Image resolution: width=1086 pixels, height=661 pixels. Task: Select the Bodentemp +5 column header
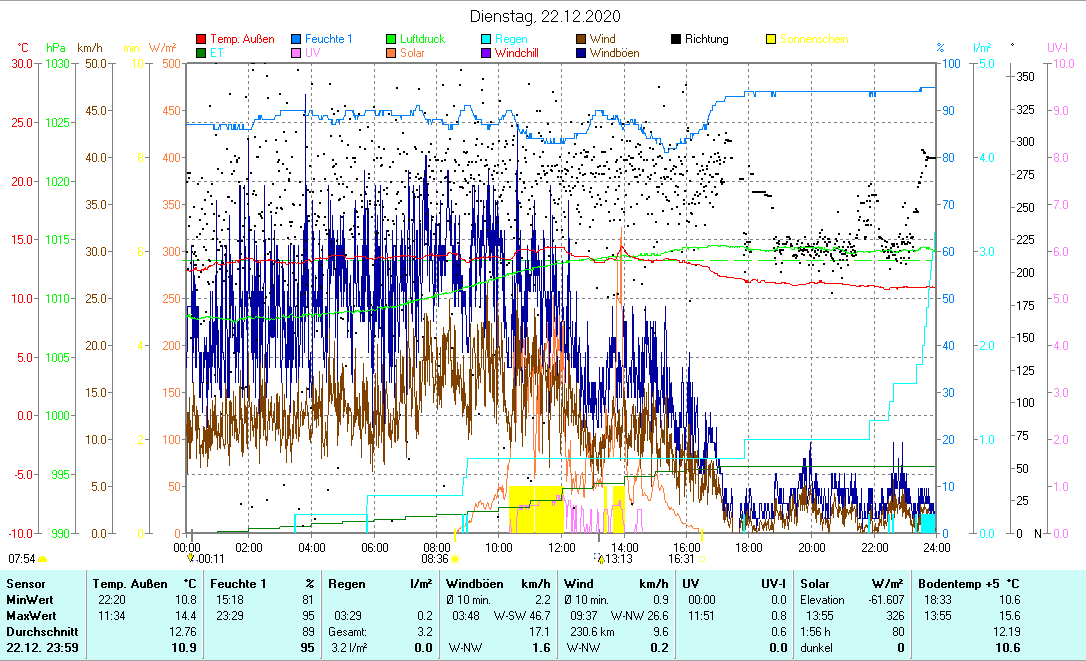coord(968,583)
